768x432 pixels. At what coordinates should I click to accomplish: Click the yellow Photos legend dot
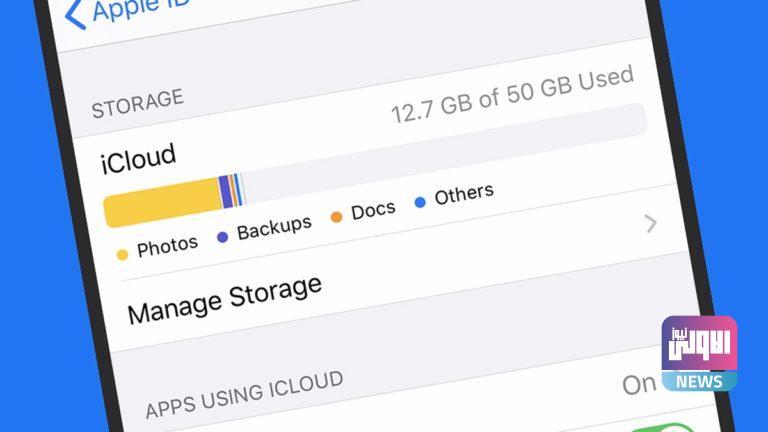click(x=122, y=254)
